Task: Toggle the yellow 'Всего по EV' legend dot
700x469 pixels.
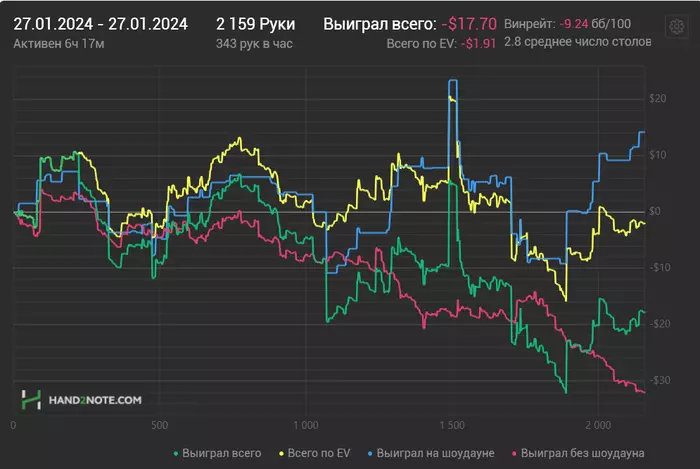Action: point(281,454)
